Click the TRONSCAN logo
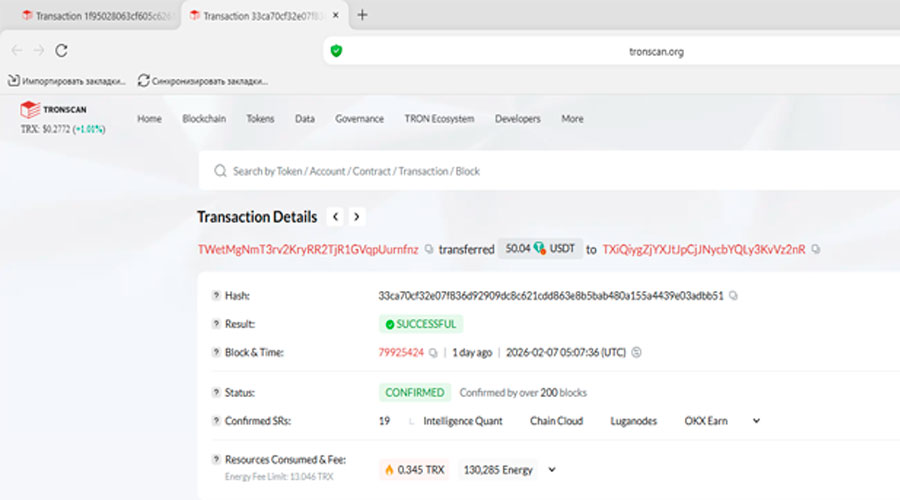Viewport: 900px width, 500px height. click(53, 109)
